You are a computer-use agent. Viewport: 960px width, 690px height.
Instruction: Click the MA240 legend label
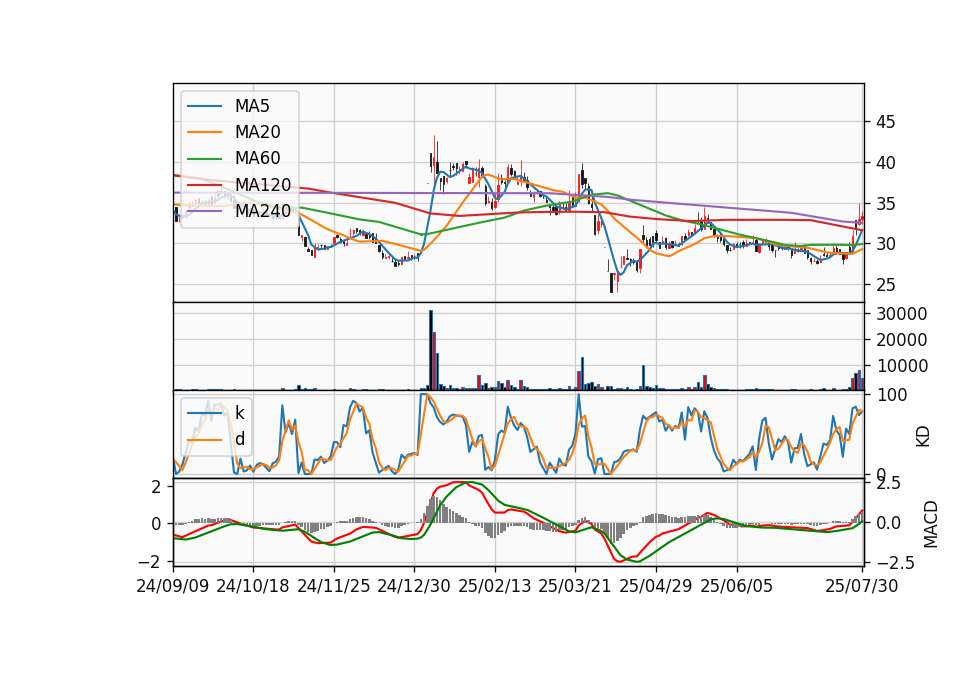point(263,211)
